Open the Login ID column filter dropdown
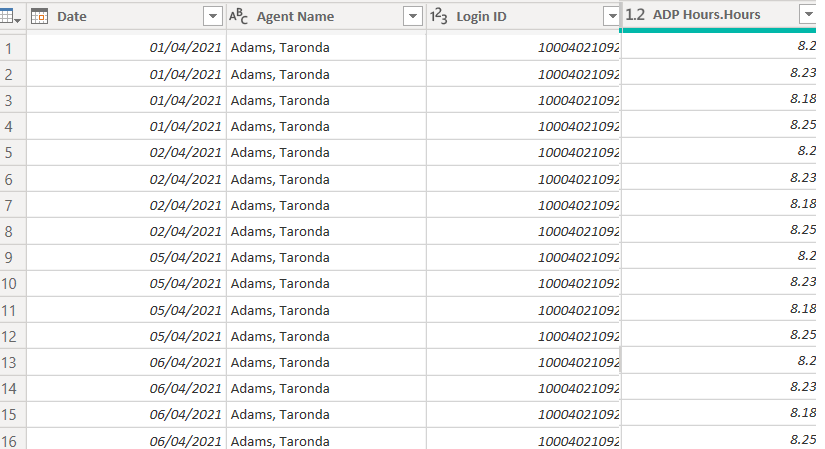Image resolution: width=825 pixels, height=449 pixels. [612, 17]
